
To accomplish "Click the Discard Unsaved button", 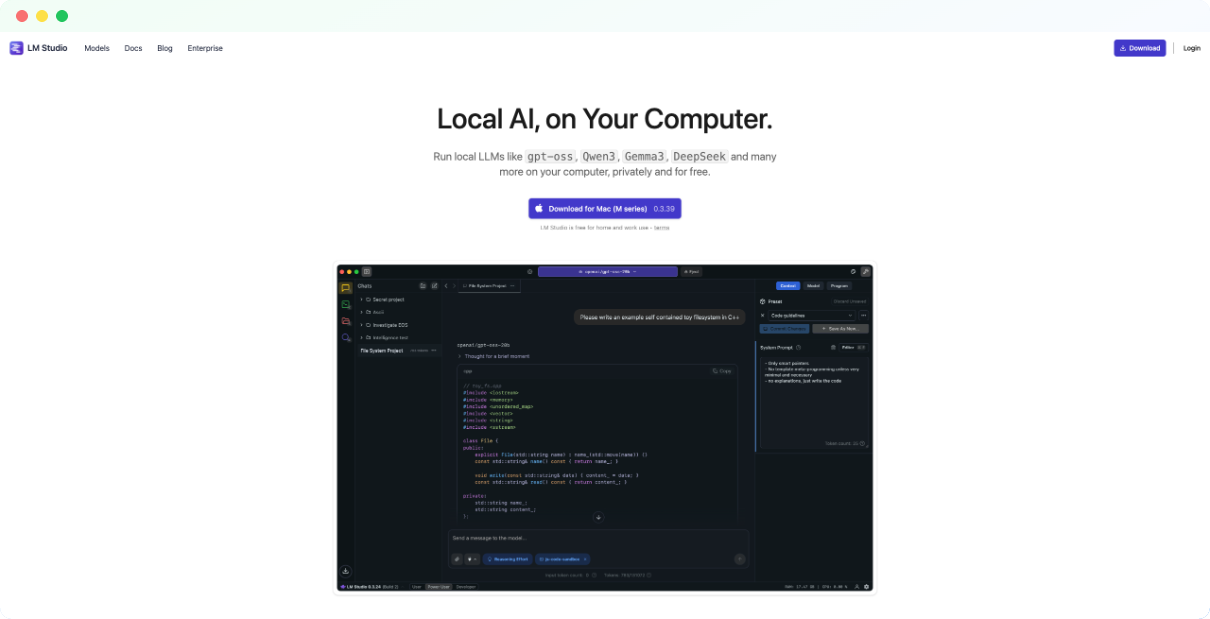I will pos(850,301).
